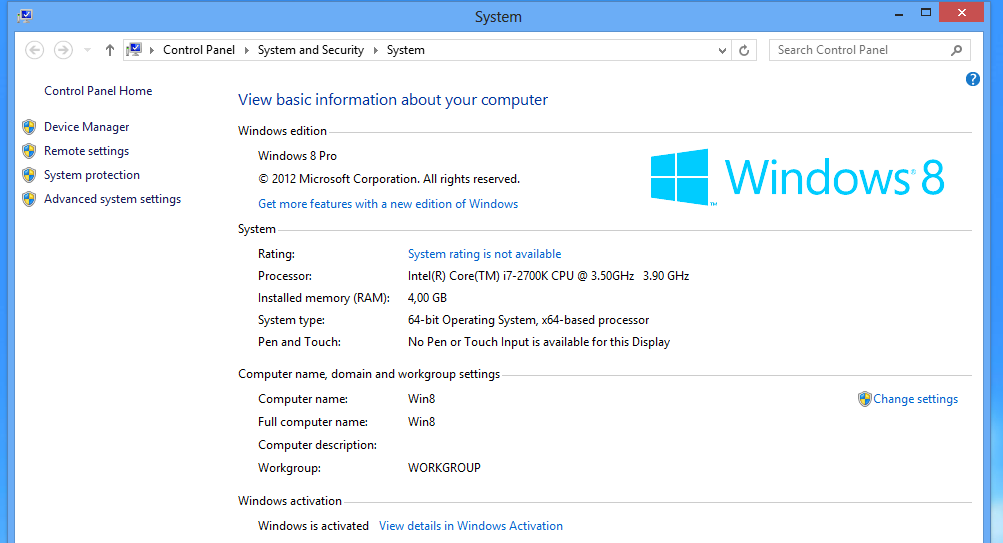Click the Intel Core i7-2700K processor value
The image size is (1003, 543).
click(x=548, y=276)
